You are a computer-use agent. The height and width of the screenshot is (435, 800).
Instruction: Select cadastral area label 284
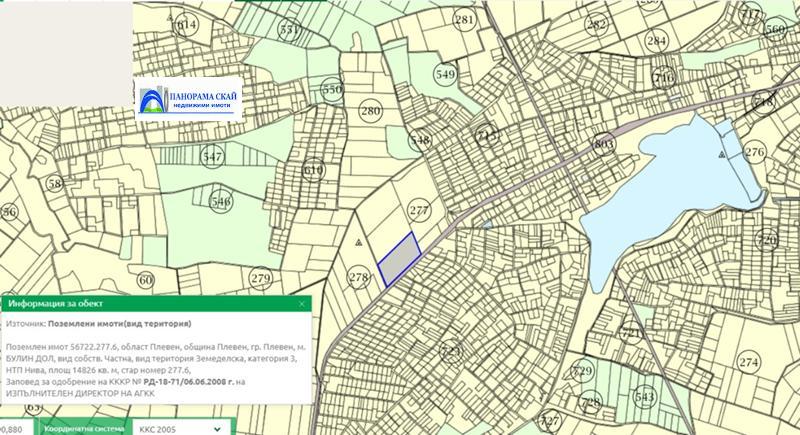point(656,41)
